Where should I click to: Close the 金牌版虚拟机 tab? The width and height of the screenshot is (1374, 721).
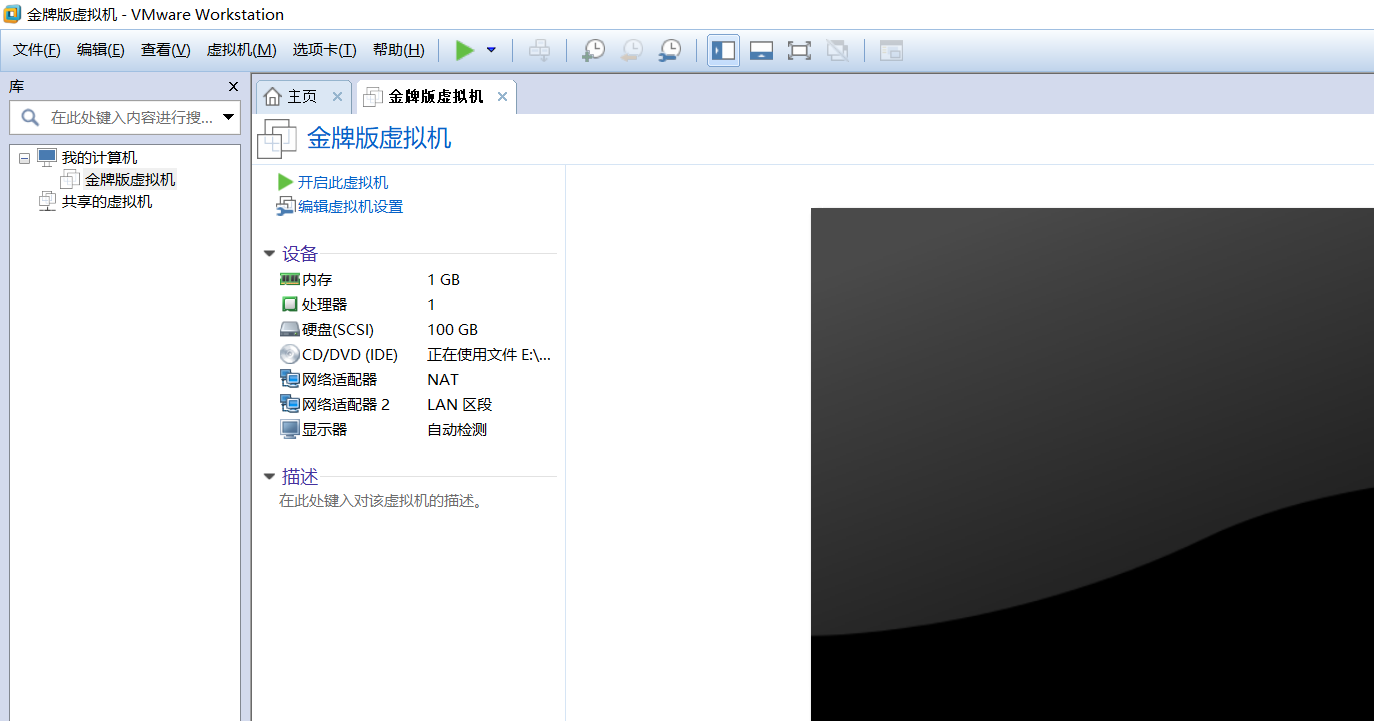click(502, 97)
